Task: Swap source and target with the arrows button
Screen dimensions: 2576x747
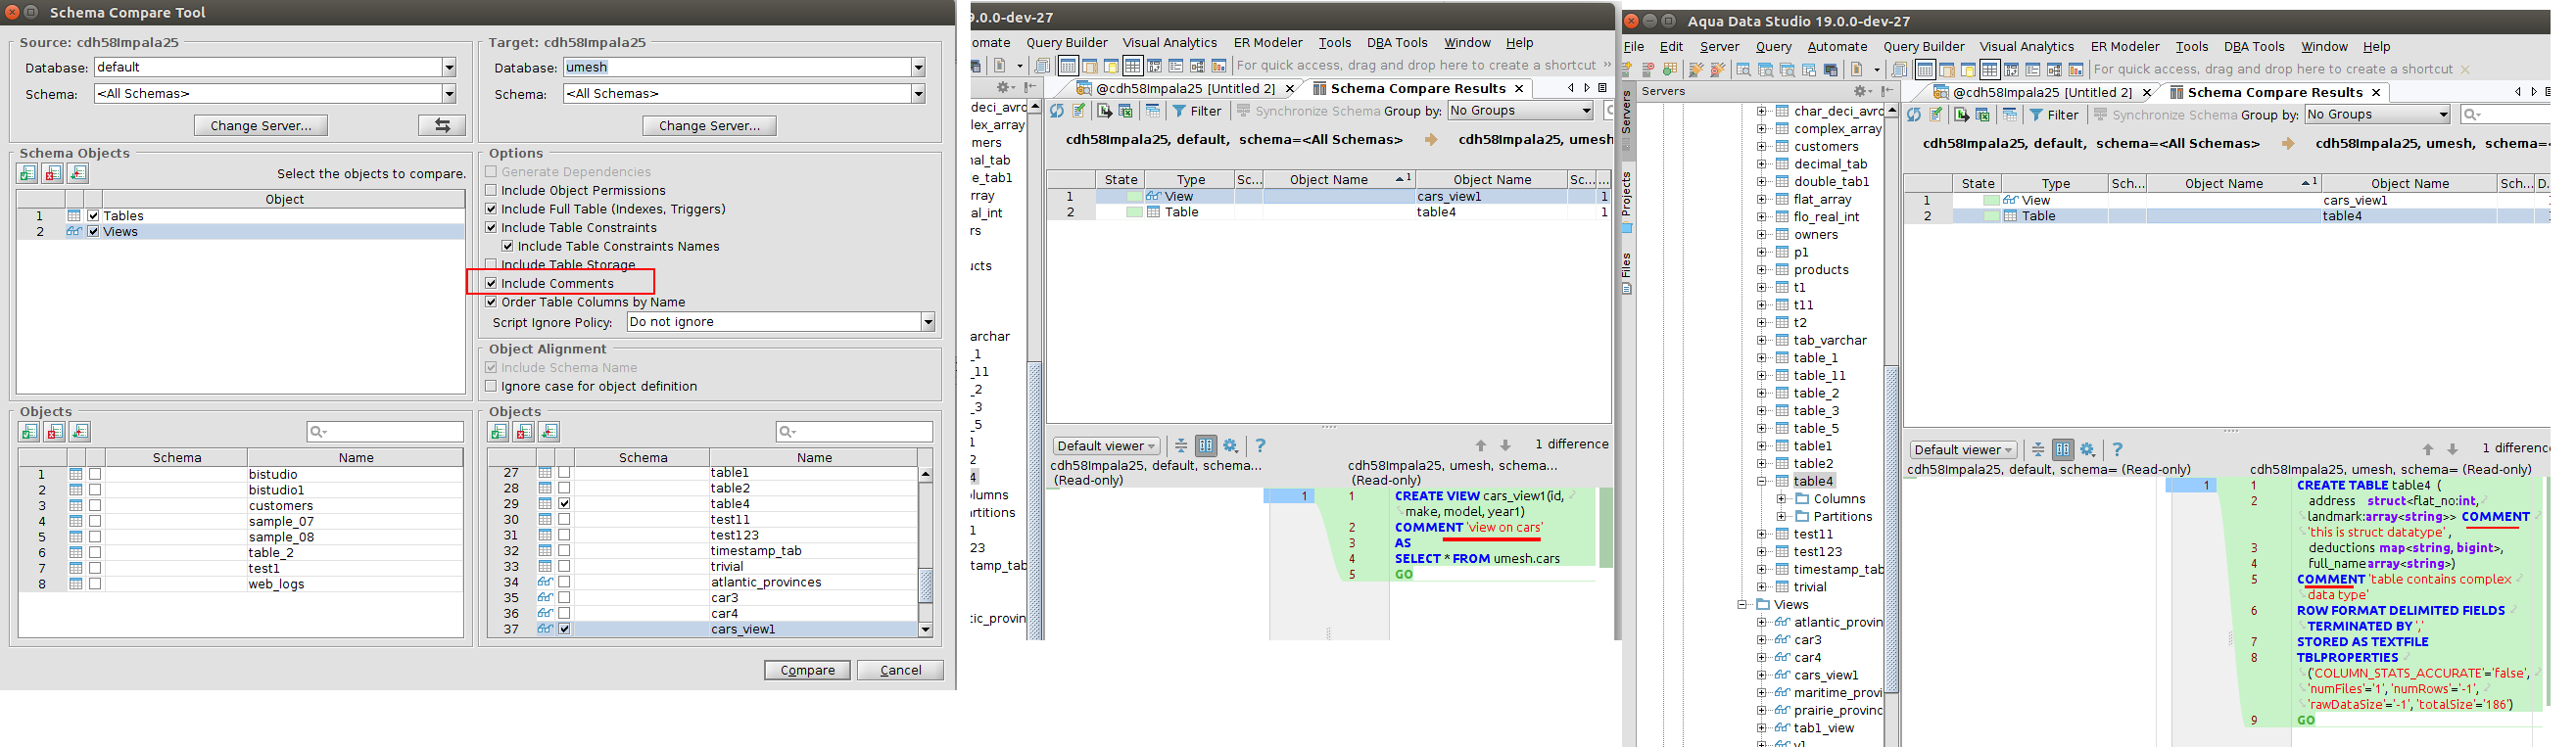Action: (x=442, y=125)
